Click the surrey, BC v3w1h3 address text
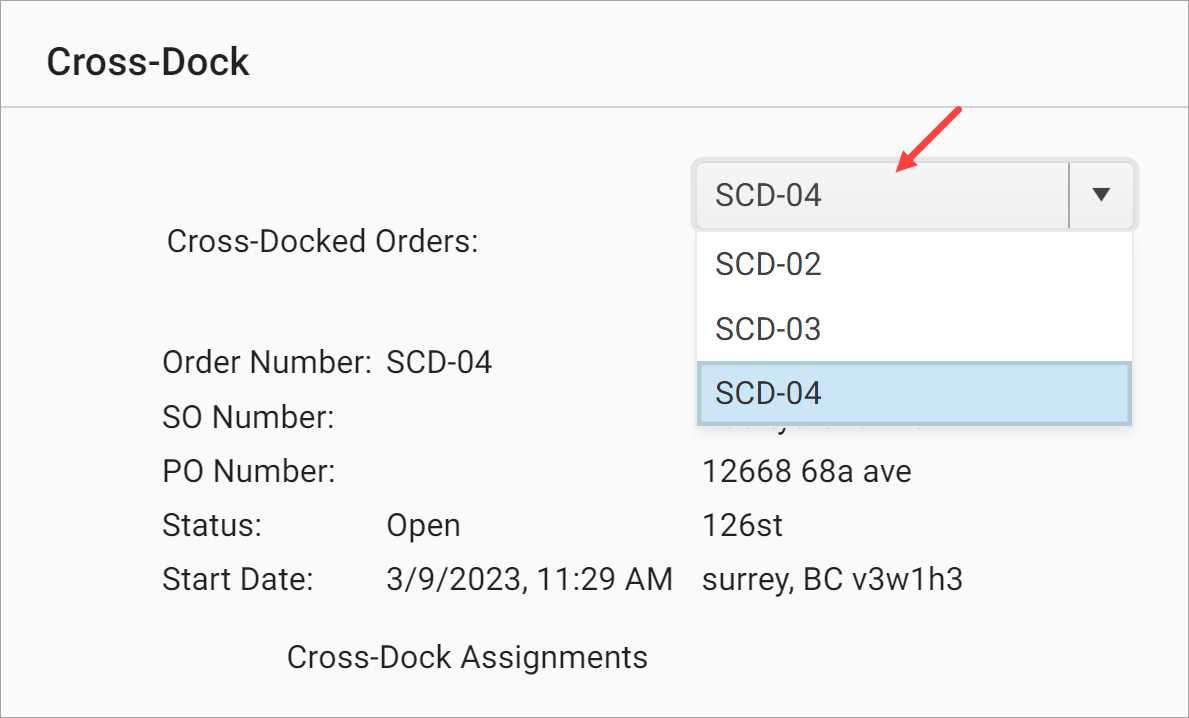Viewport: 1189px width, 718px height. pos(832,578)
